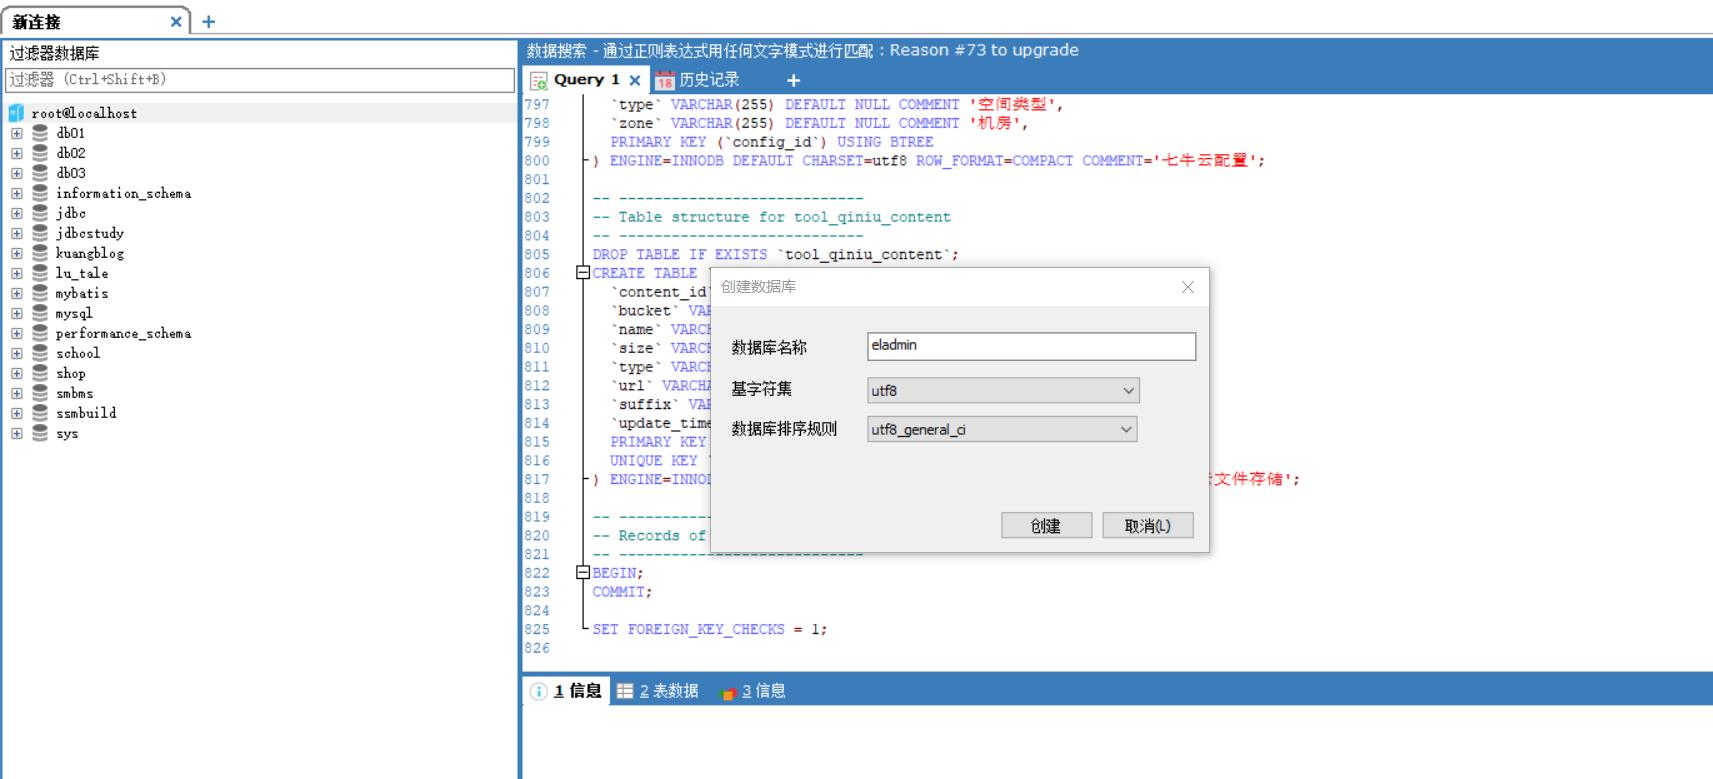The width and height of the screenshot is (1713, 779).
Task: Switch to the Query 1 tab
Action: click(x=586, y=80)
